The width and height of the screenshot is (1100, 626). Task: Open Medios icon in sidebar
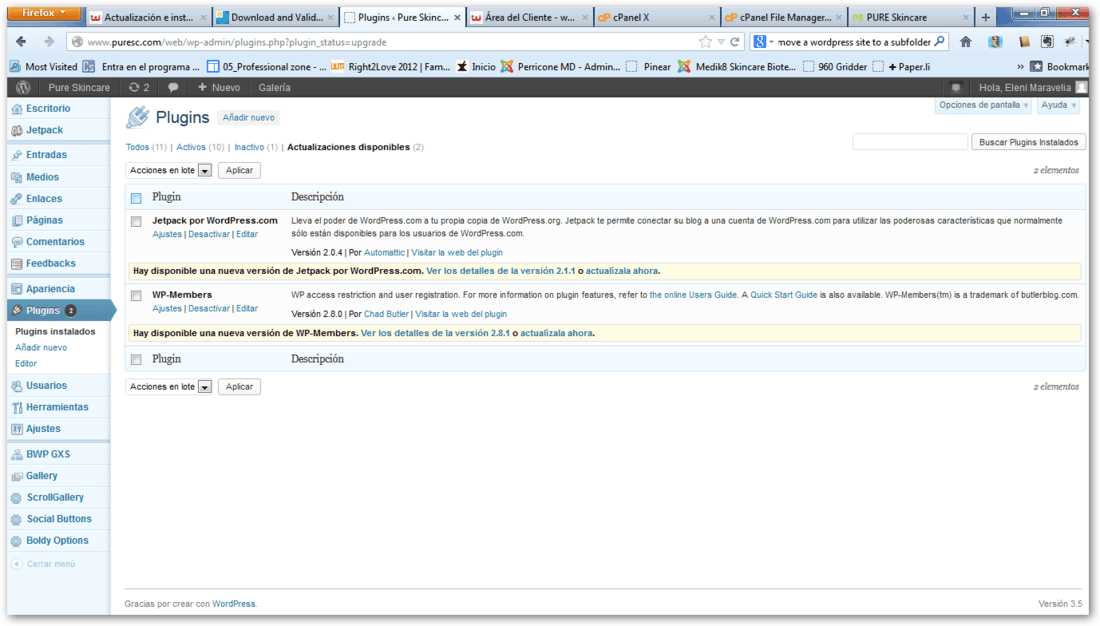coord(17,178)
